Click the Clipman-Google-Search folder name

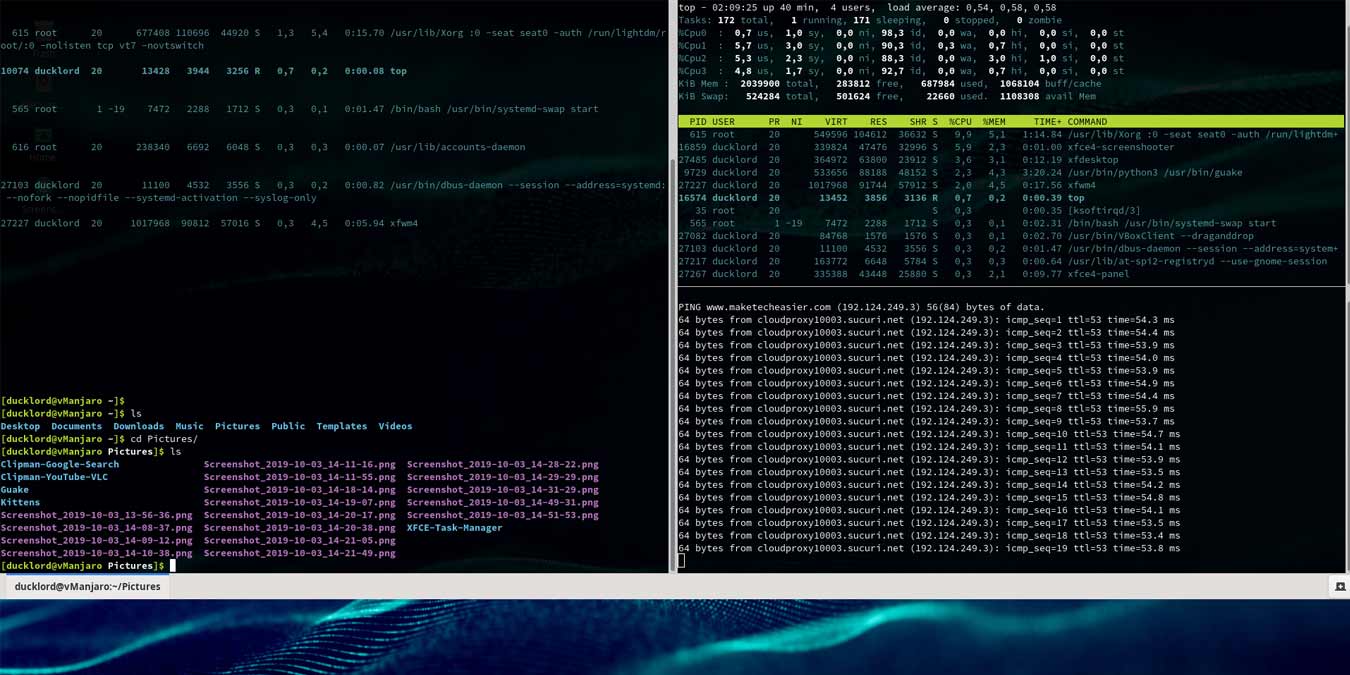pos(59,464)
